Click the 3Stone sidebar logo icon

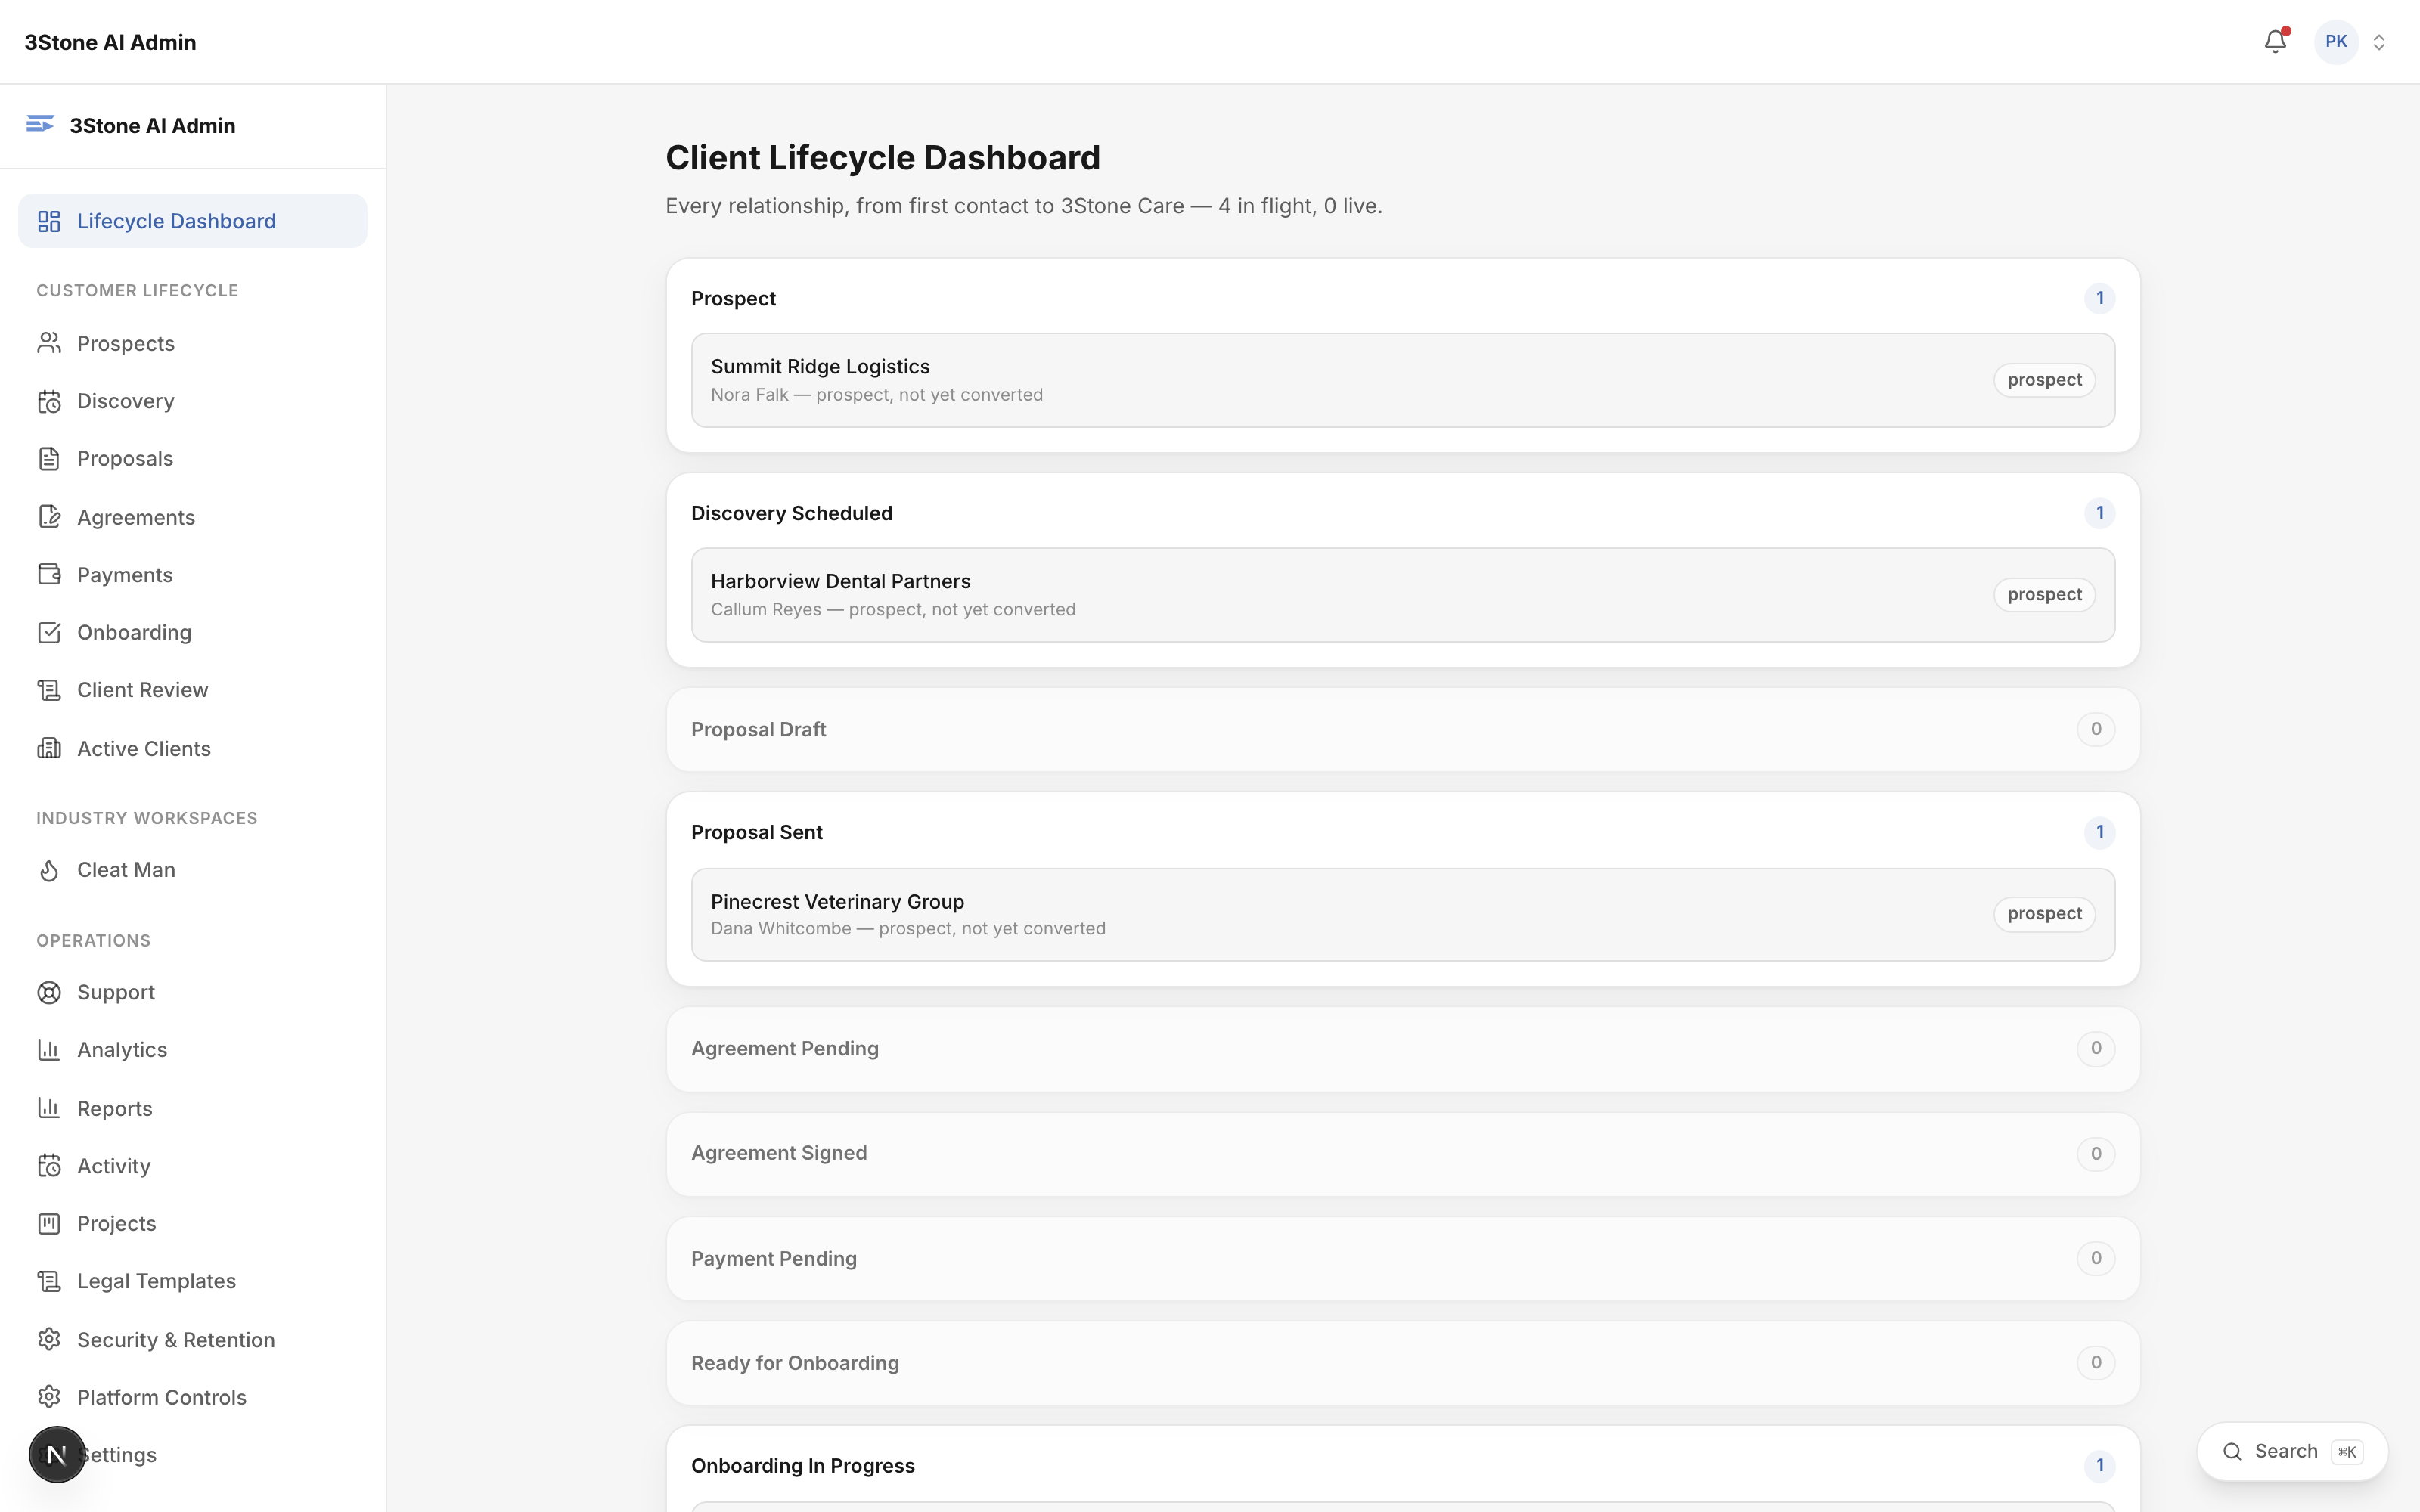coord(40,124)
